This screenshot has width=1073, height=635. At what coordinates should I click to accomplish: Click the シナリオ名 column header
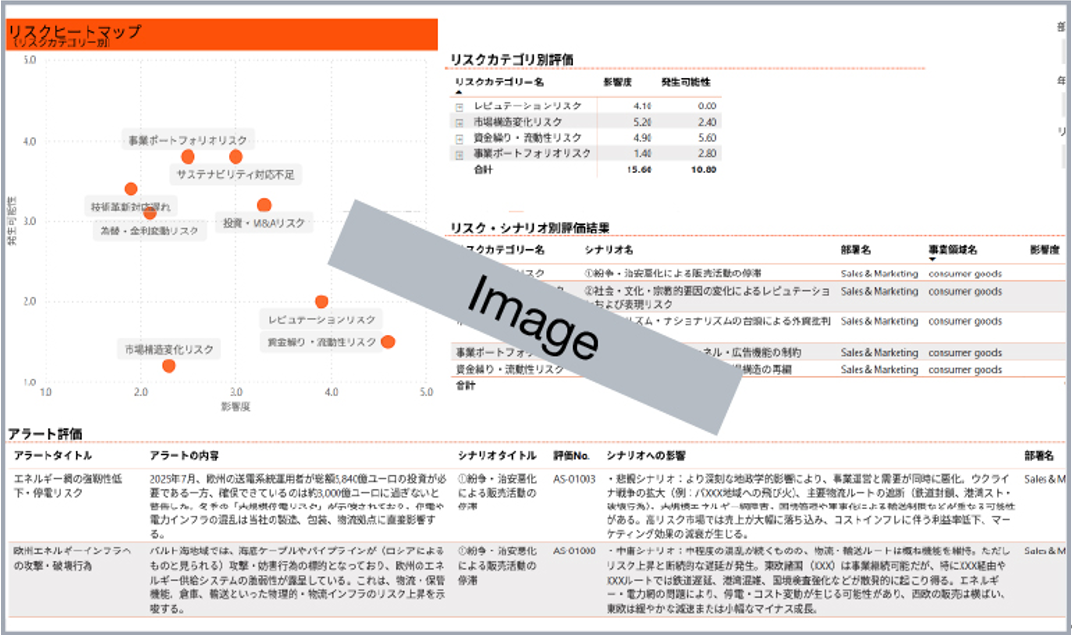608,249
